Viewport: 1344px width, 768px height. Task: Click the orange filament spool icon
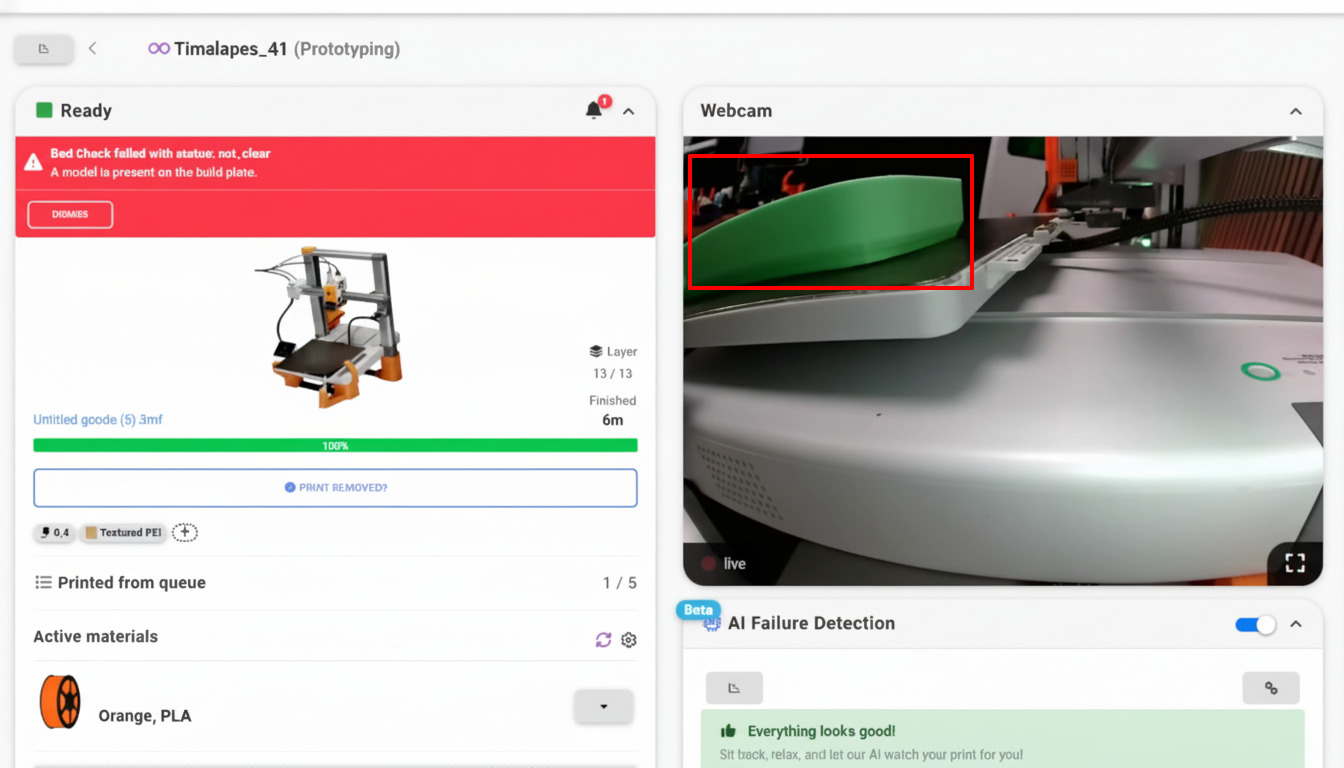pos(60,702)
